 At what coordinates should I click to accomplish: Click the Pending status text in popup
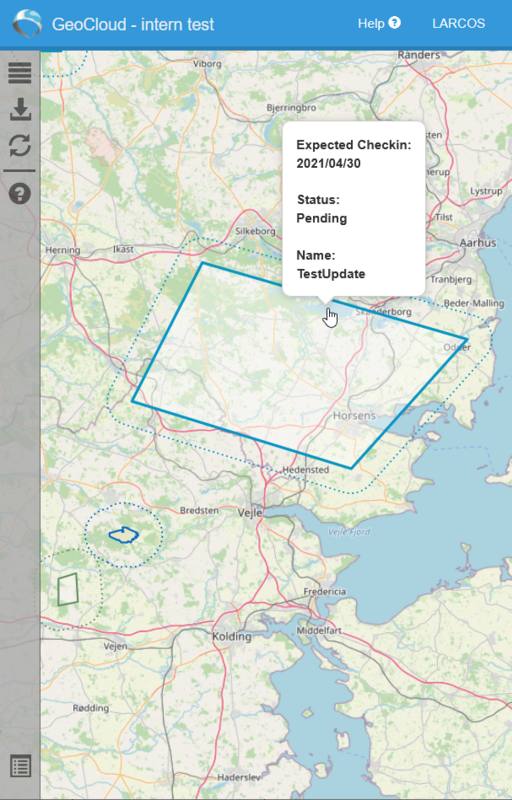(322, 218)
